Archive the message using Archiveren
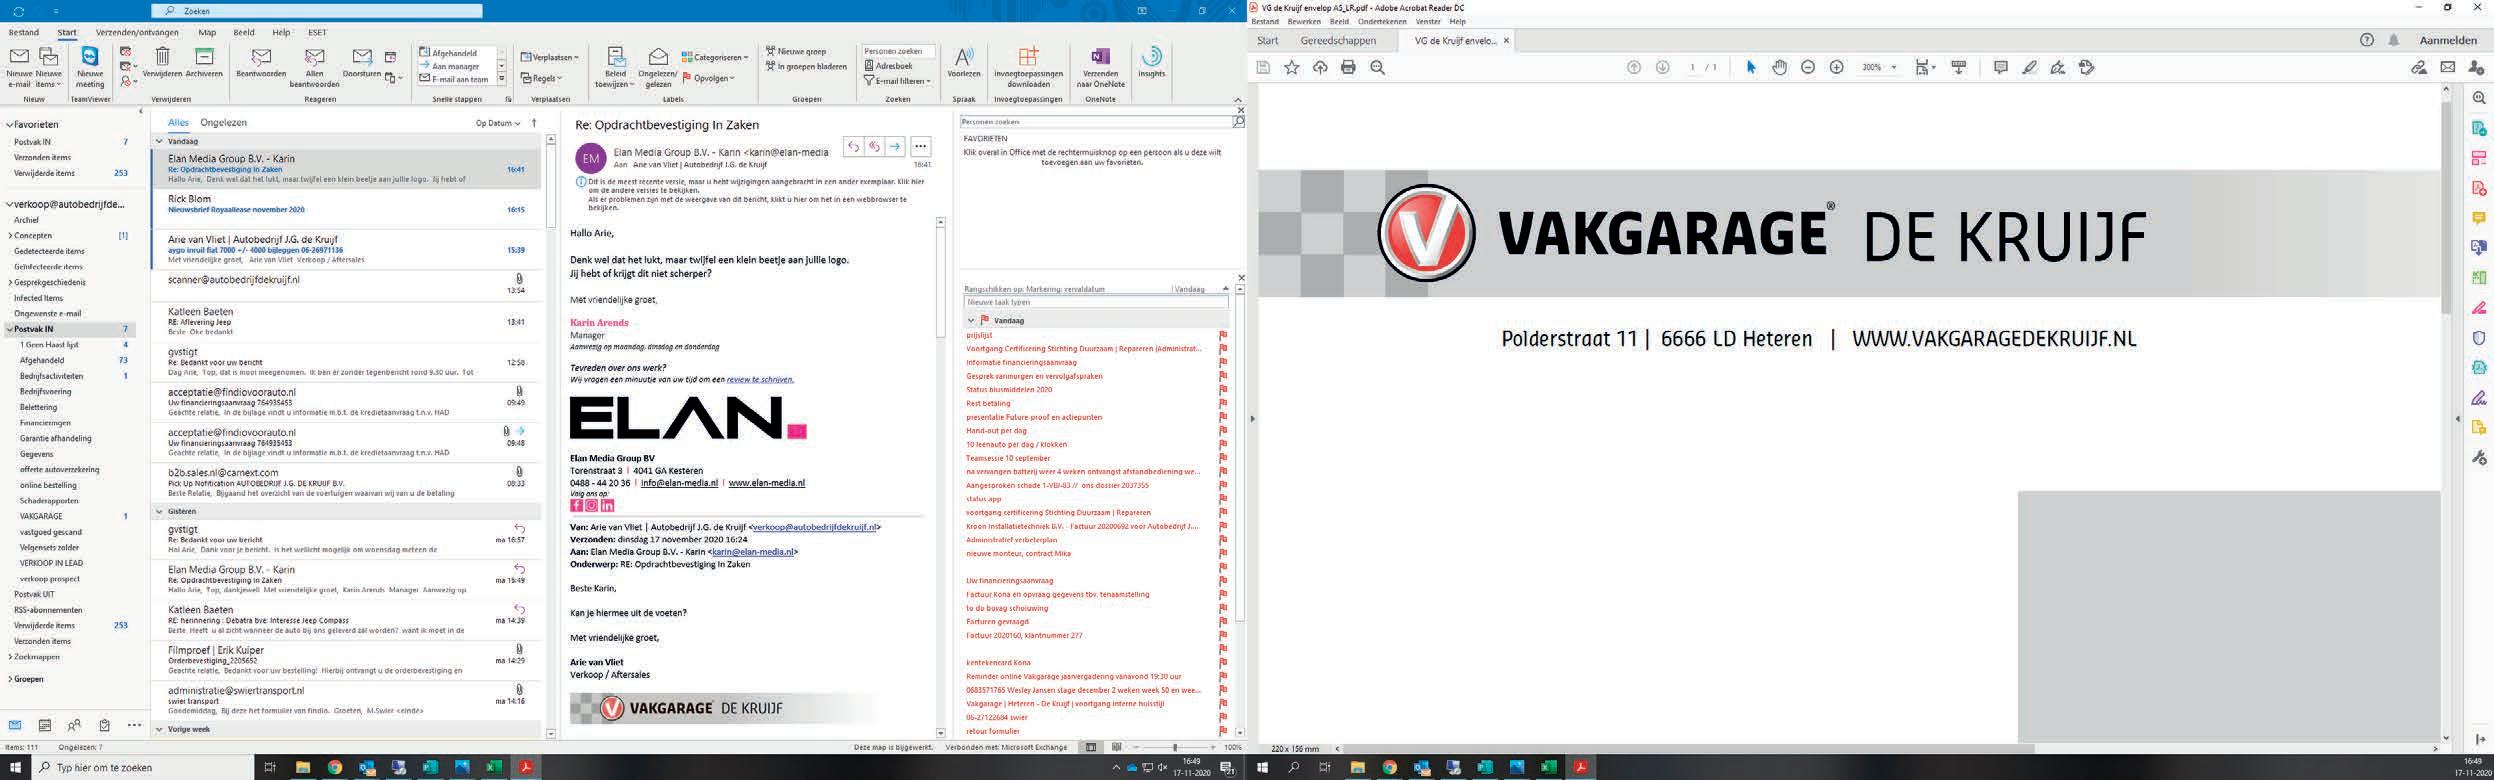2494x780 pixels. pos(204,63)
